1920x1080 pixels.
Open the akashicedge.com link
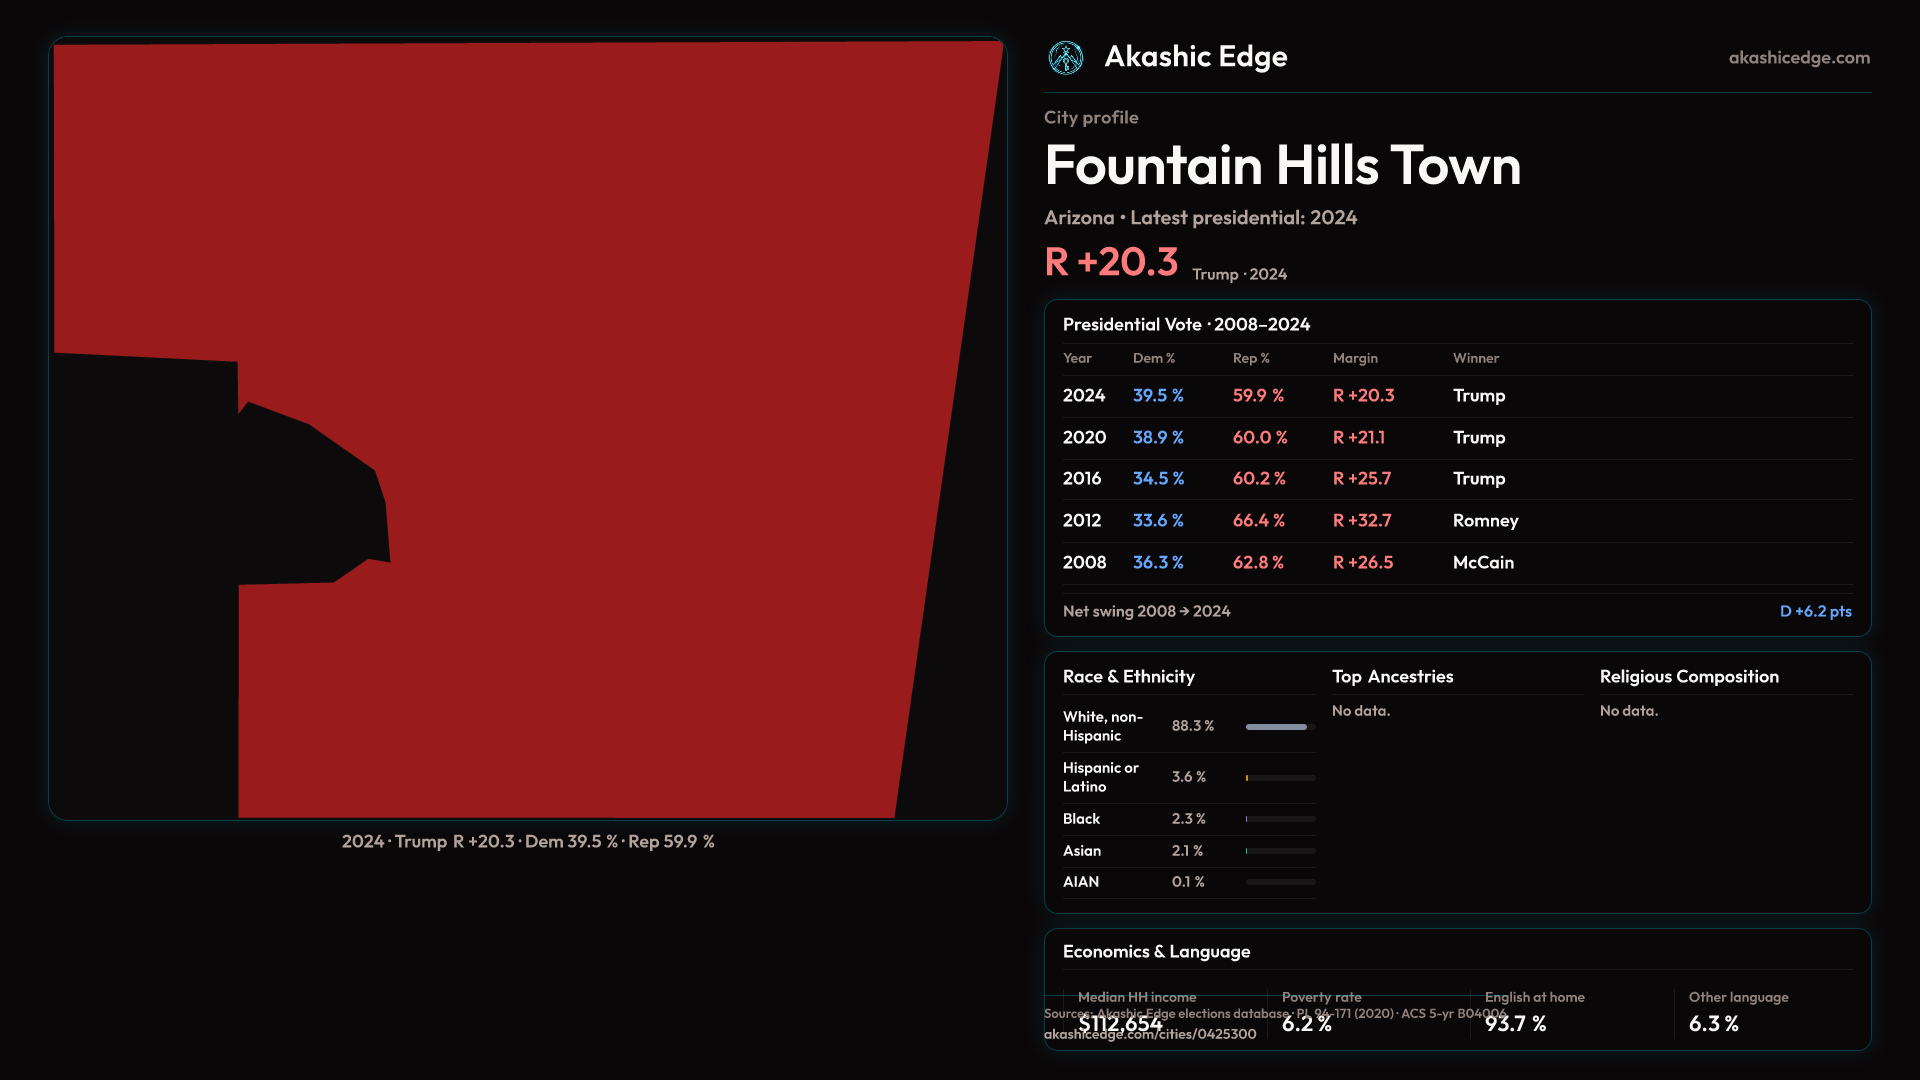click(x=1798, y=58)
